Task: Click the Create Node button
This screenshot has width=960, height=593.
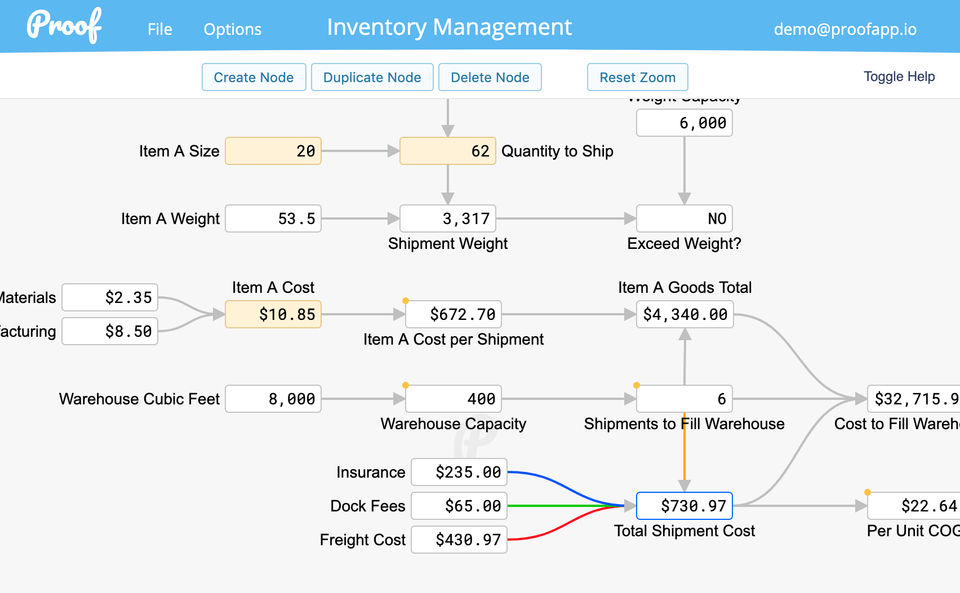Action: (x=253, y=77)
